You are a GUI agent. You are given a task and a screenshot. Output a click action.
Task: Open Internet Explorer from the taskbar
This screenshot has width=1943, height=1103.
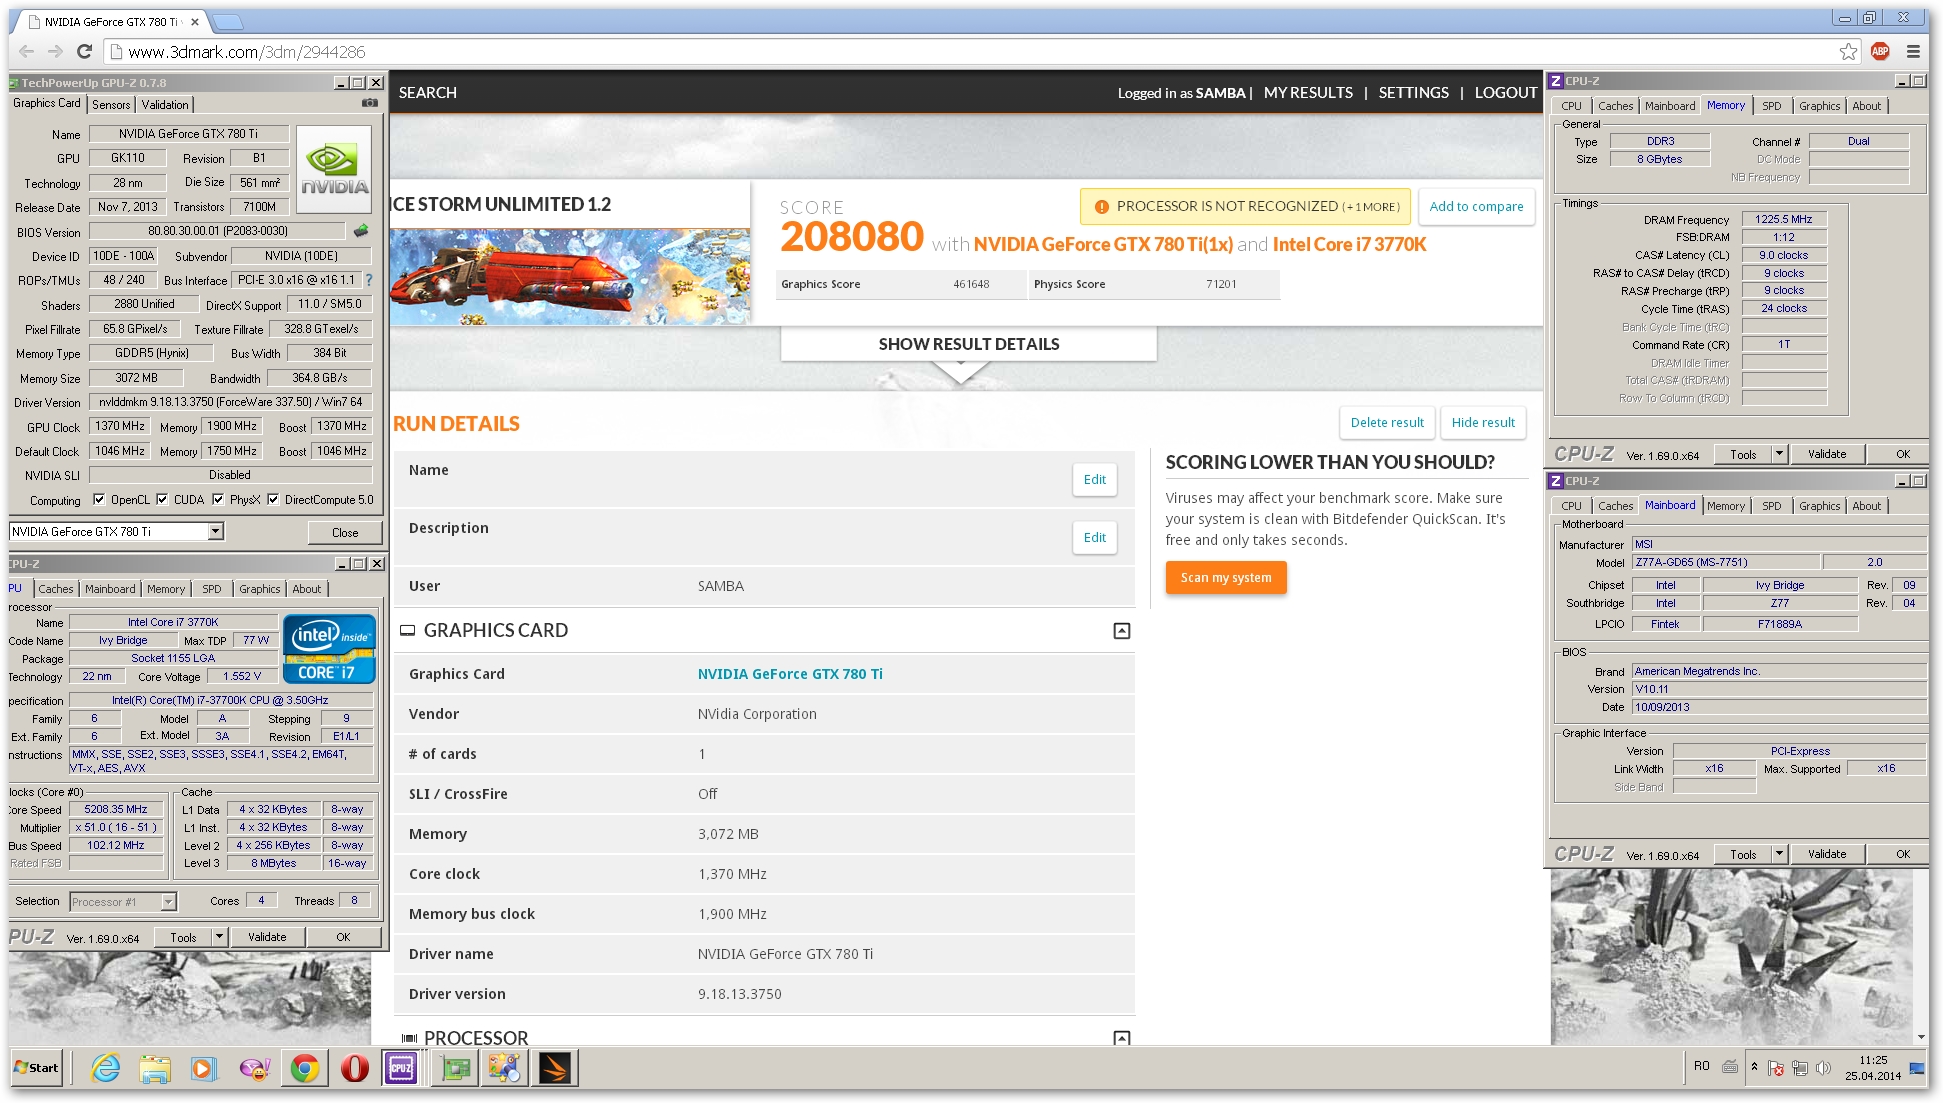coord(105,1069)
